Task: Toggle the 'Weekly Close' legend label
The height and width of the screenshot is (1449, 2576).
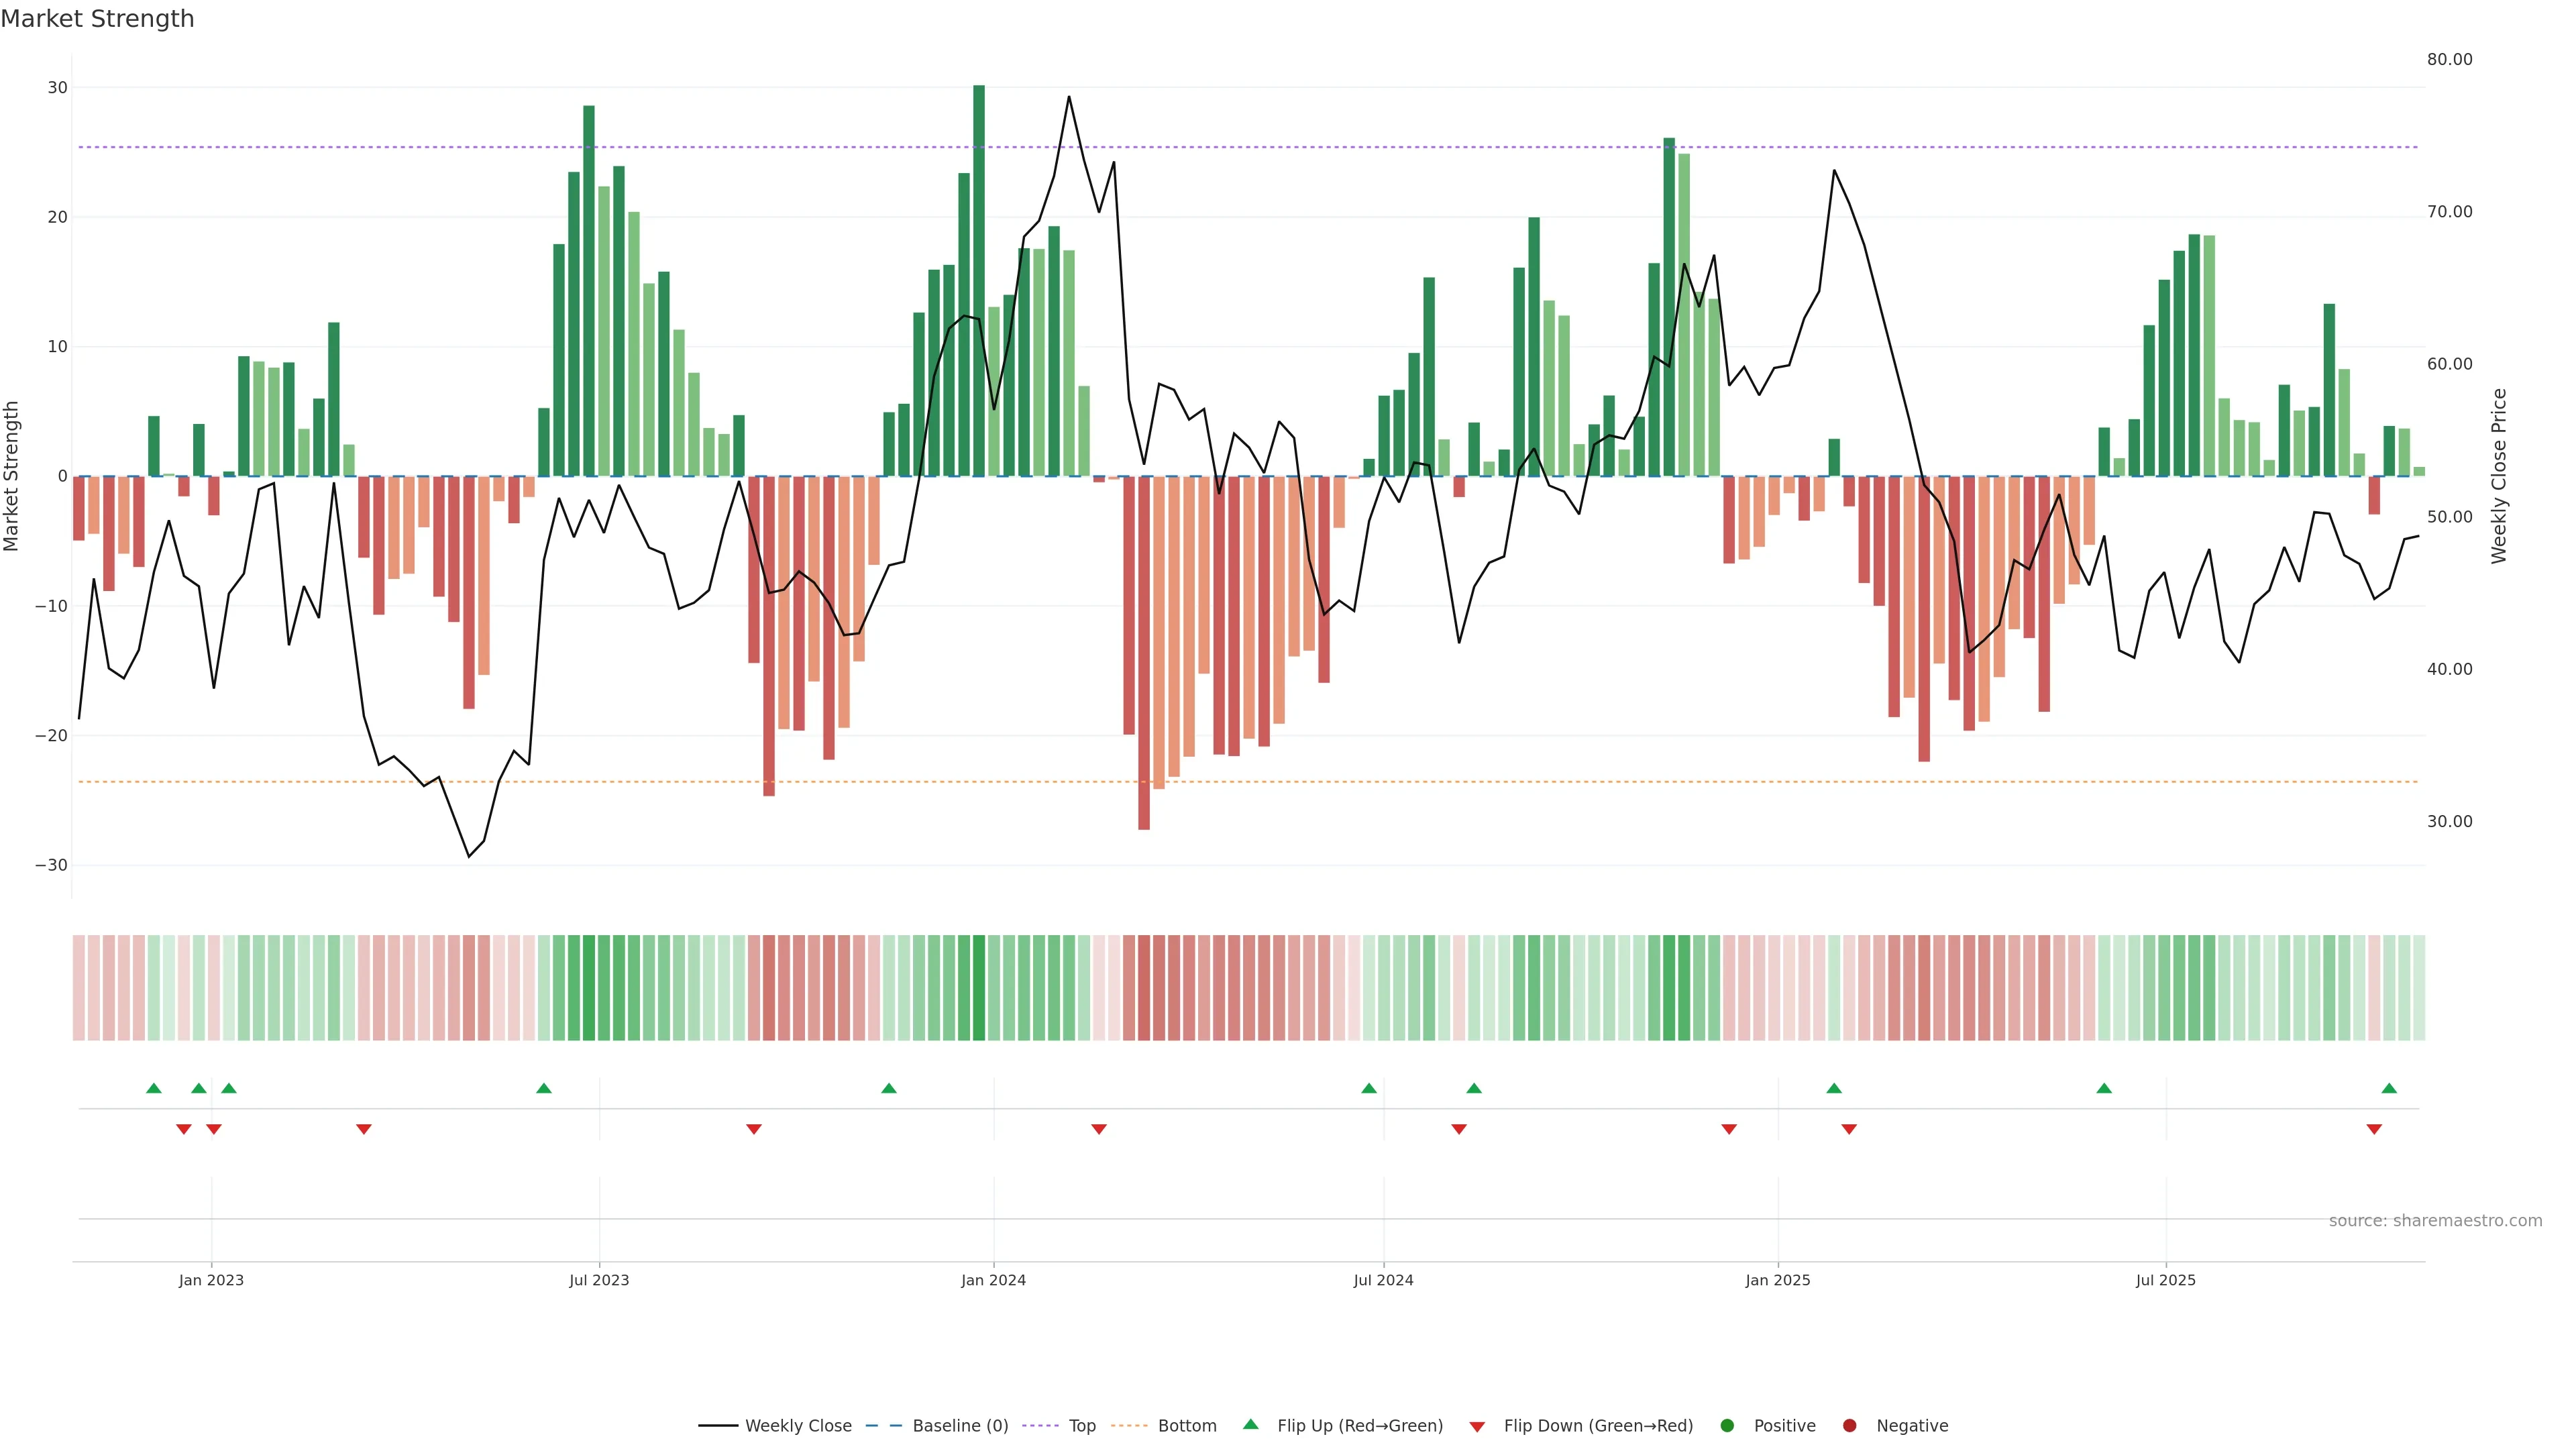Action: [798, 1425]
